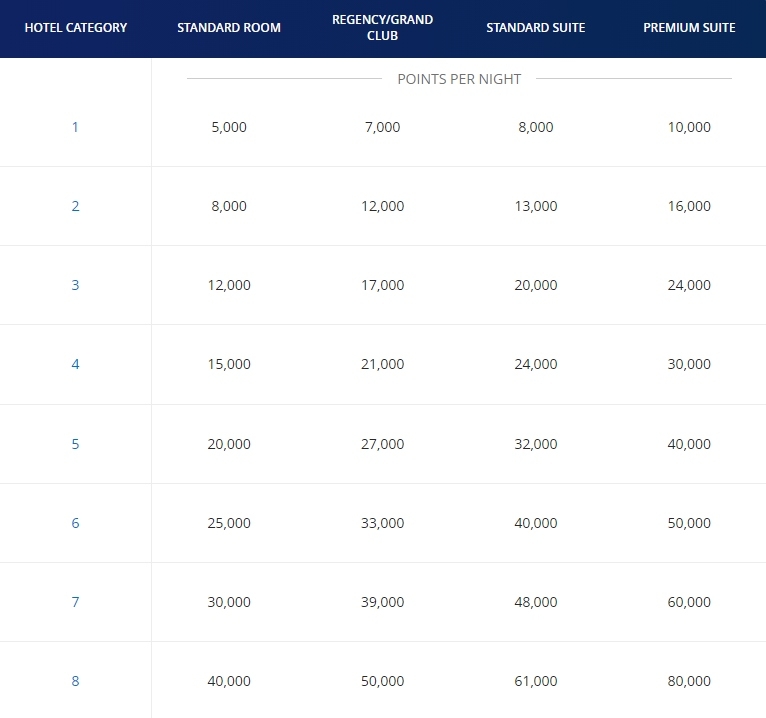Select category 7 Premium Suite value 60,000
Viewport: 766px width, 718px height.
[x=689, y=602]
